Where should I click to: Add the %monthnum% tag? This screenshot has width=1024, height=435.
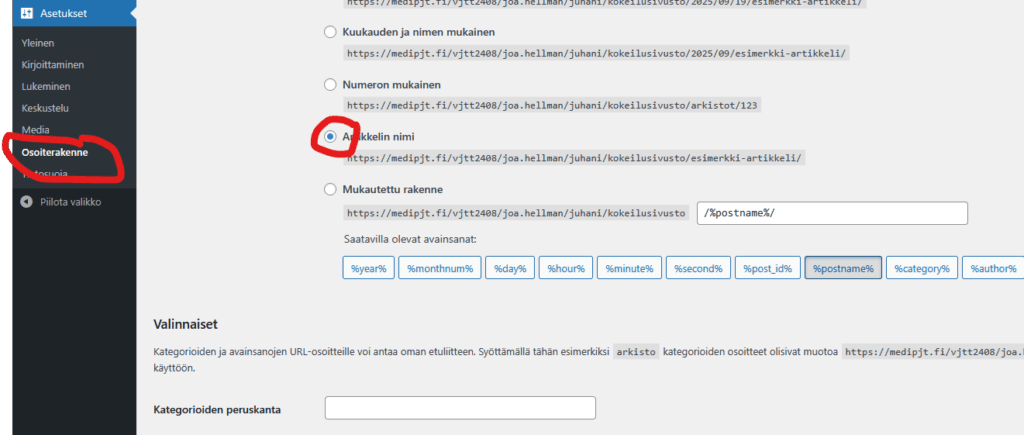[x=440, y=268]
